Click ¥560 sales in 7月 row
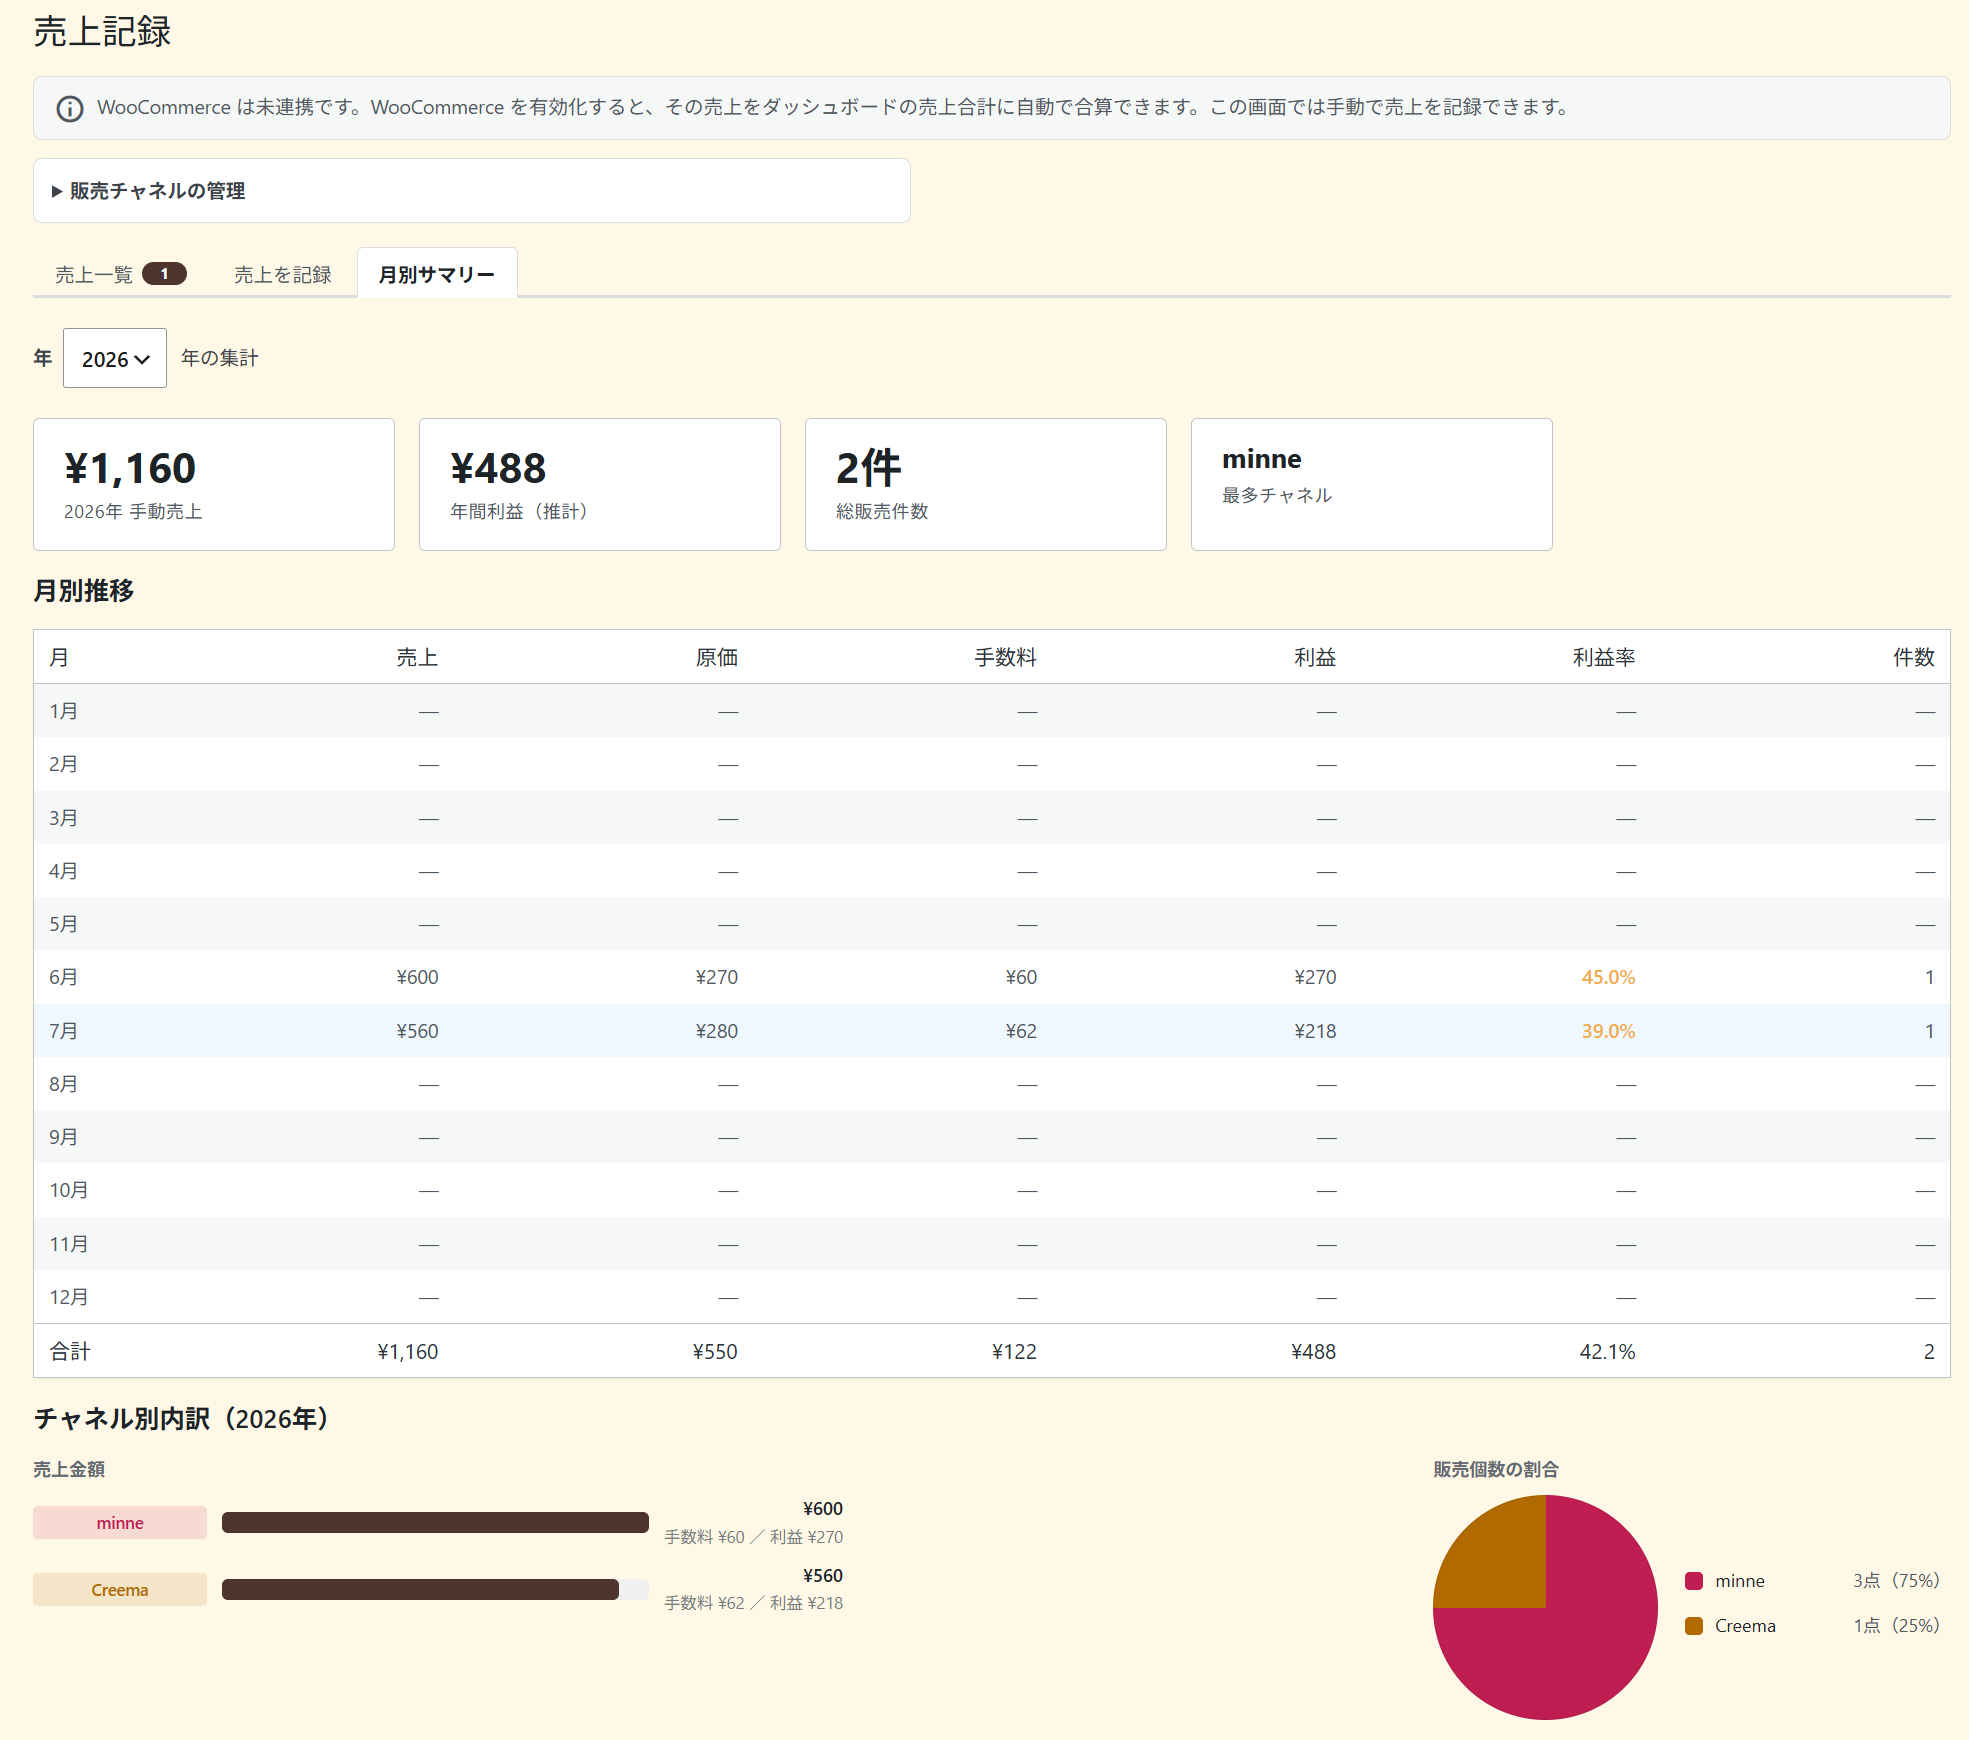This screenshot has height=1740, width=1969. click(x=417, y=1031)
